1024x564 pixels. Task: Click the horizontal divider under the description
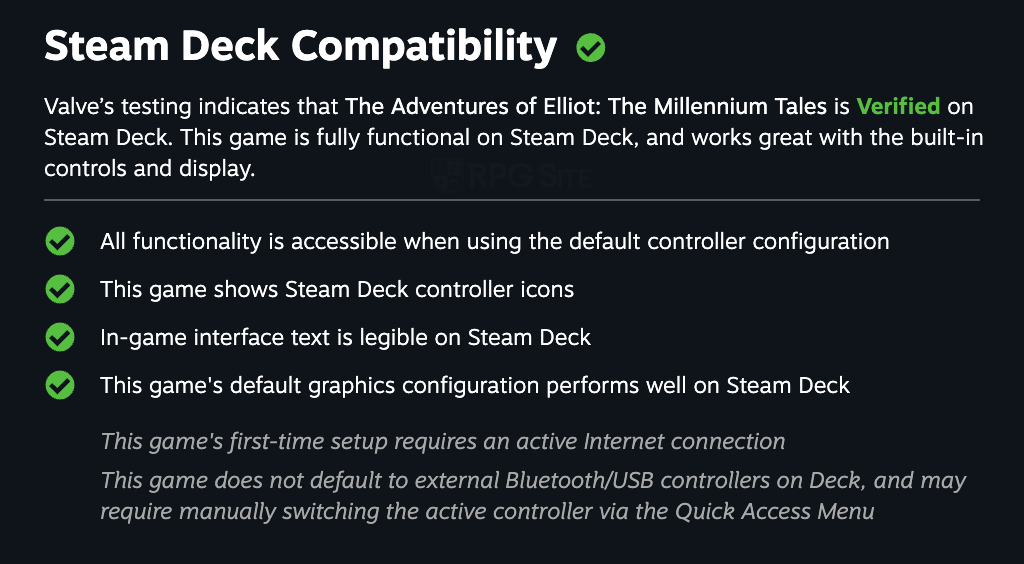[x=512, y=200]
